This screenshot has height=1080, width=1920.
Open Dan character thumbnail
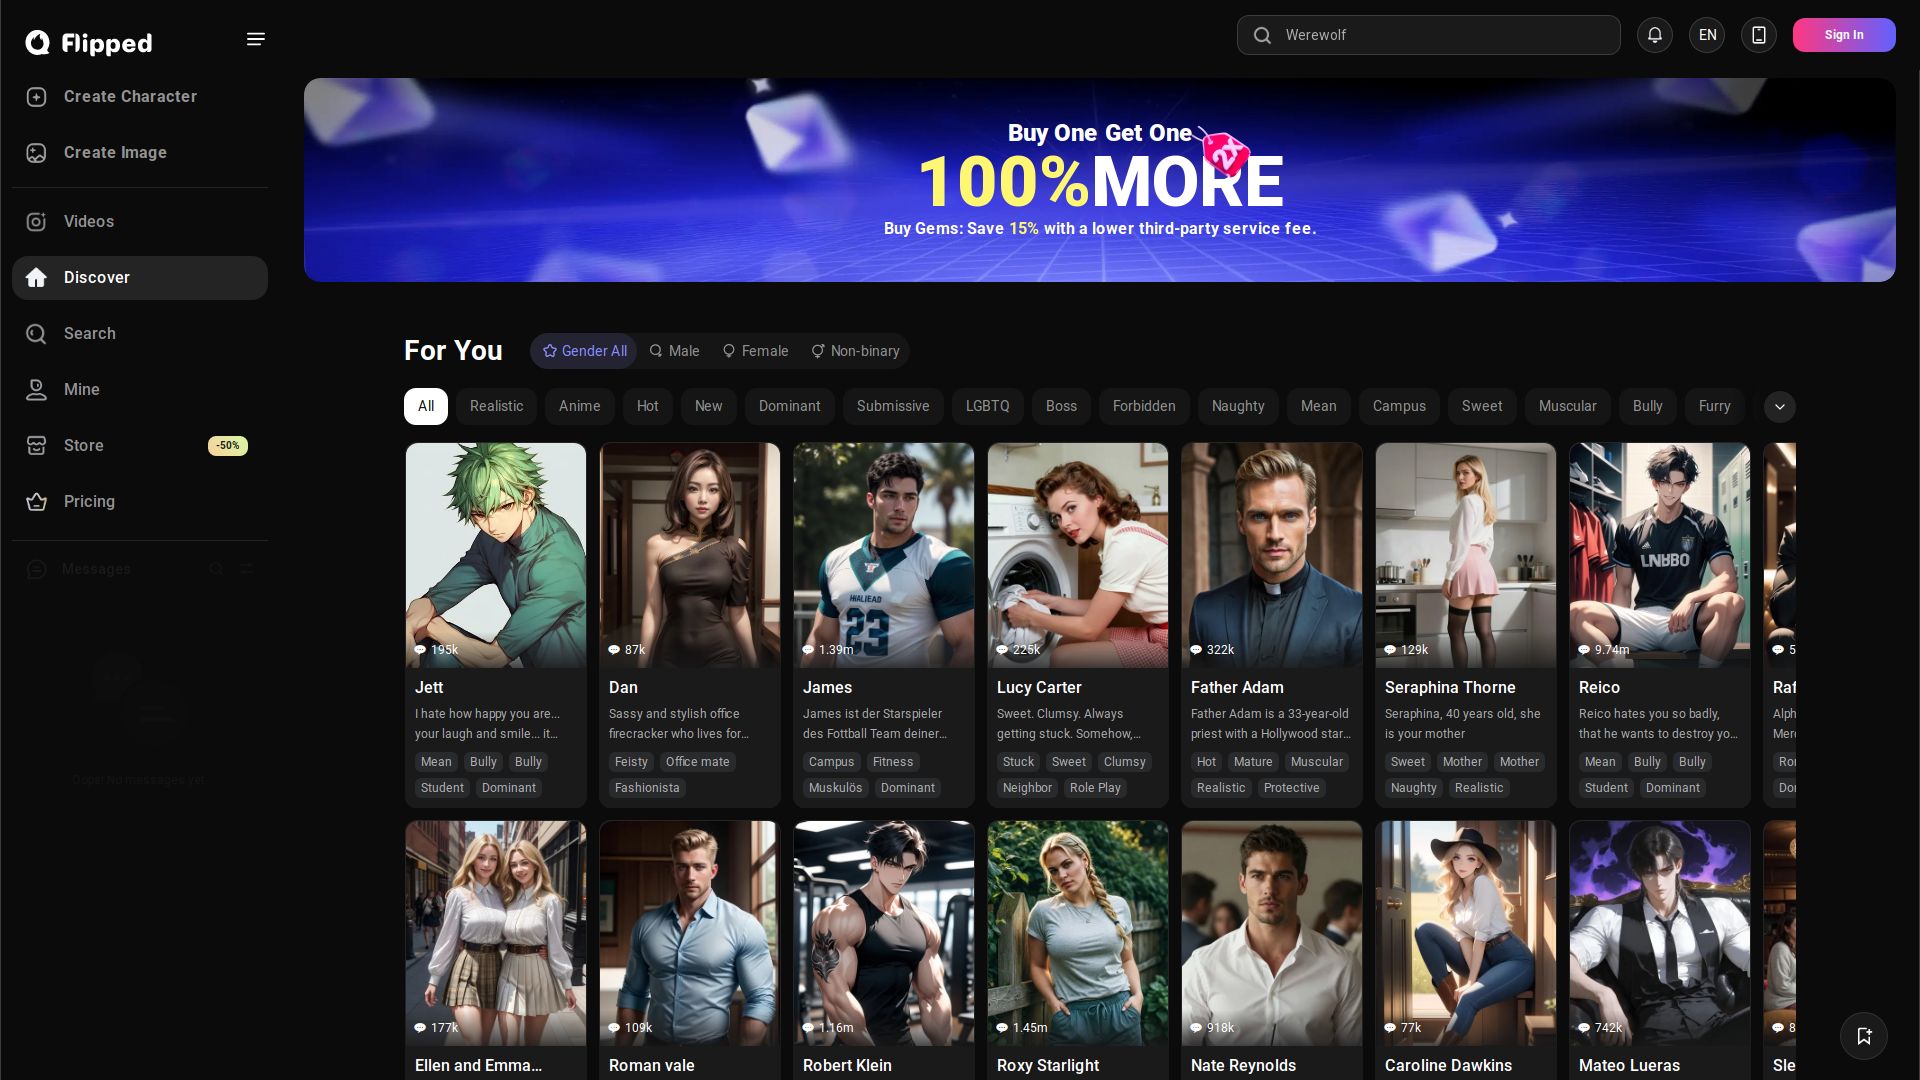pos(690,556)
